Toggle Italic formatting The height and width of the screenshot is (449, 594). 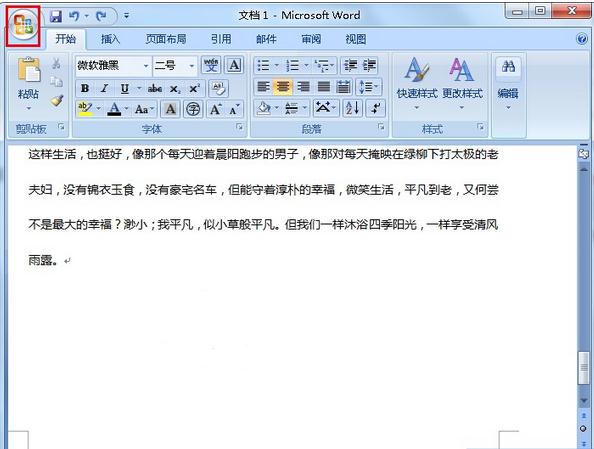click(x=104, y=89)
